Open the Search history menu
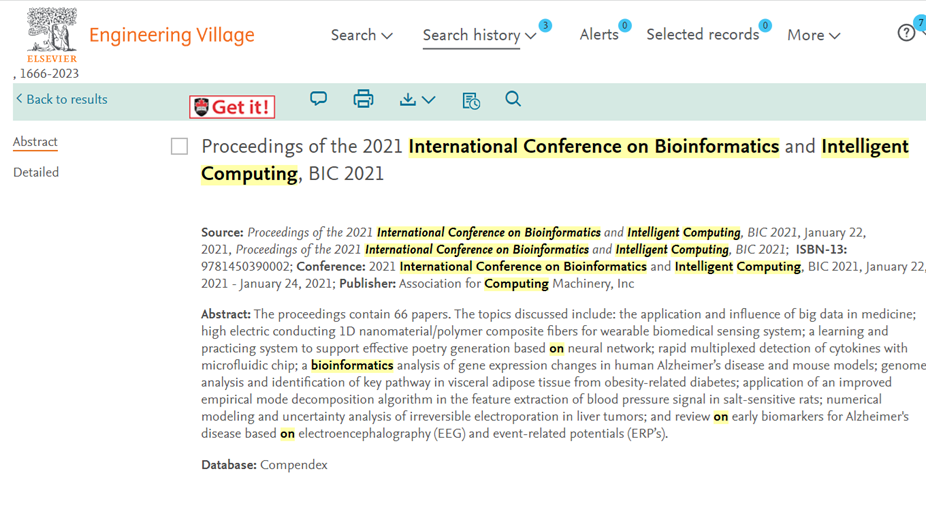Screen dimensions: 926x512 click(x=479, y=35)
